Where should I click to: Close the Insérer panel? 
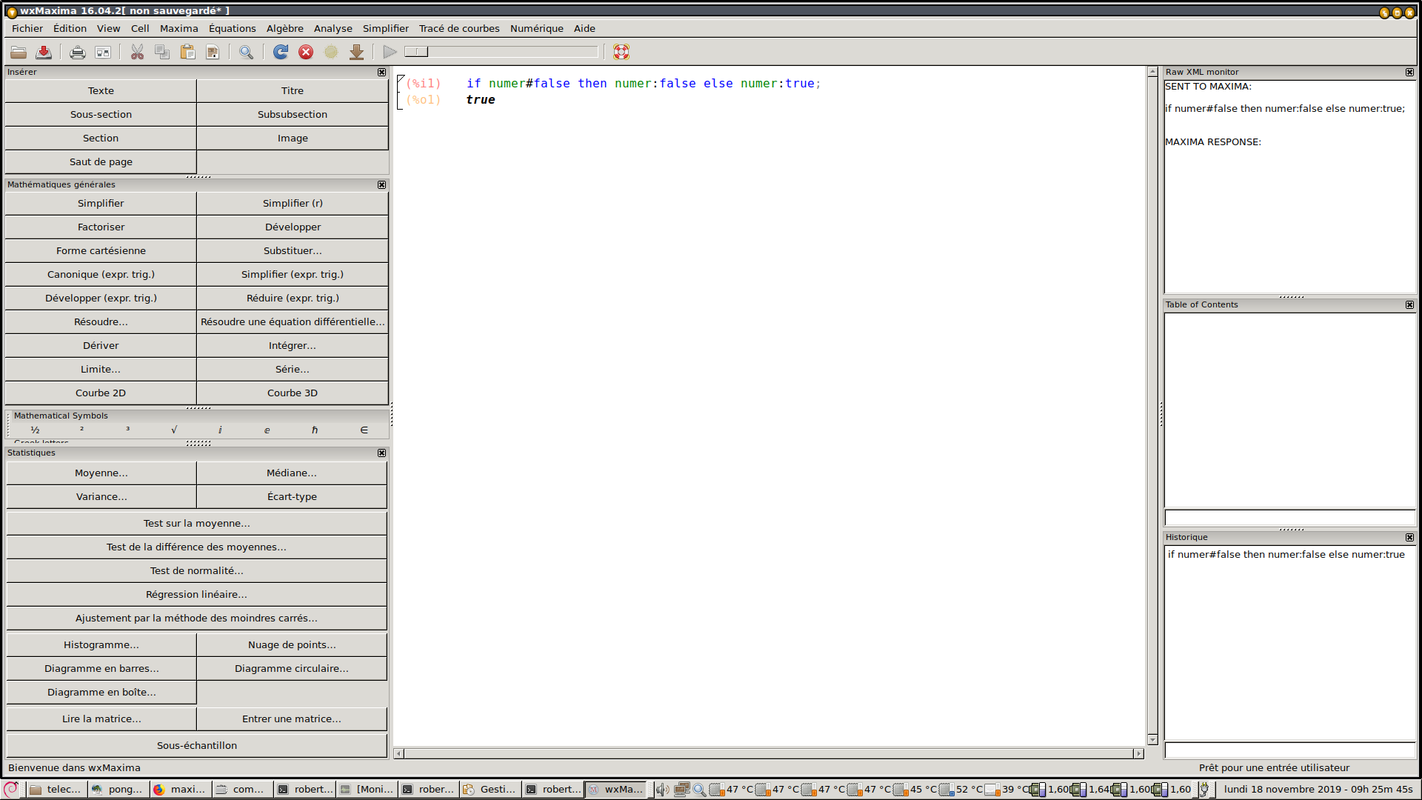click(x=382, y=72)
